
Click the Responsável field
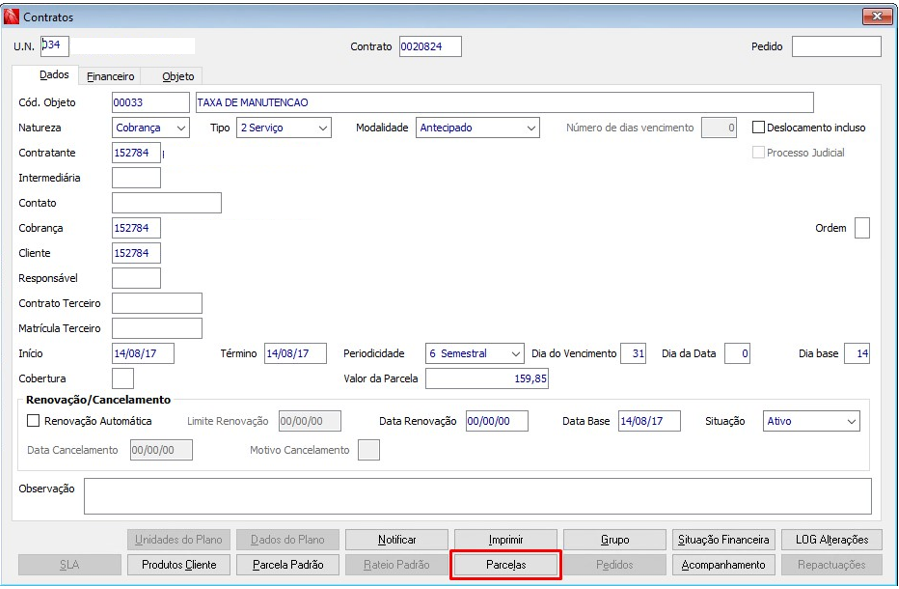(136, 278)
